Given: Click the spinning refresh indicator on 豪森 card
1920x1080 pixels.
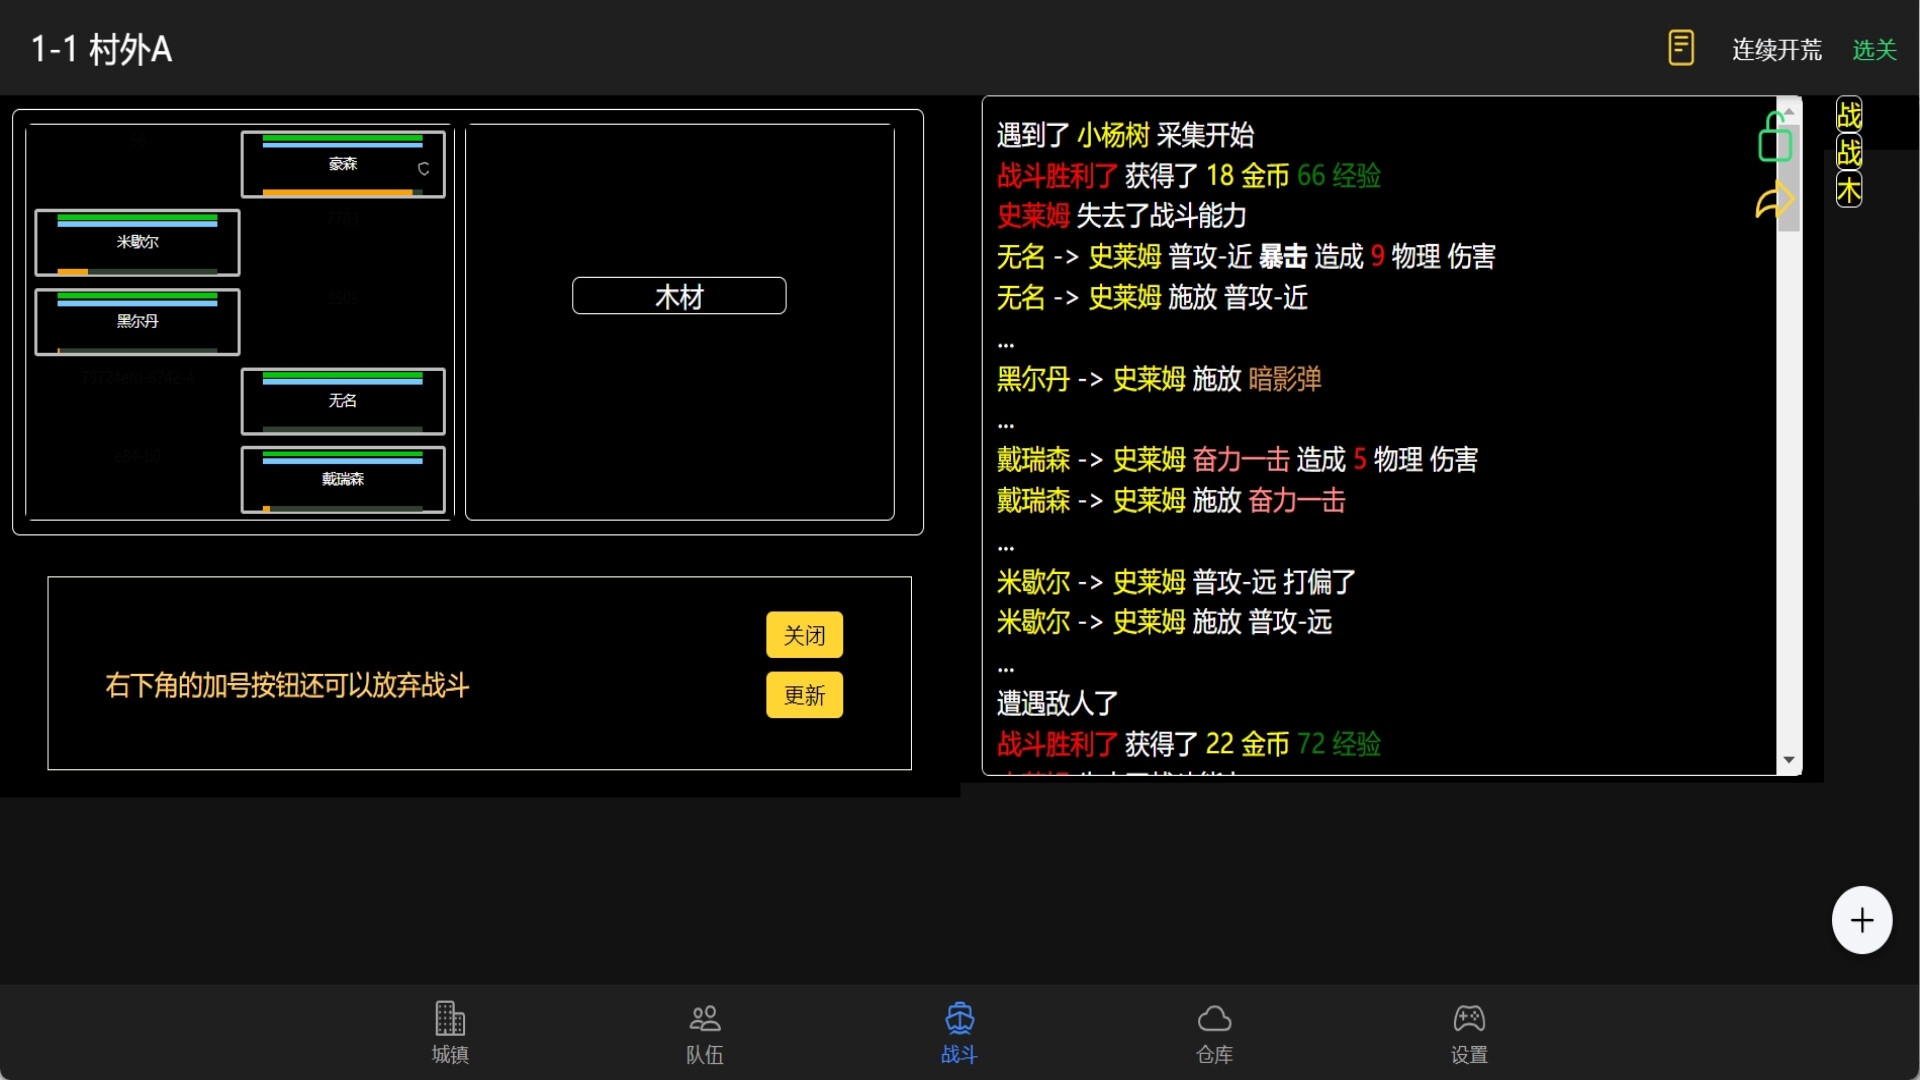Looking at the screenshot, I should 421,170.
